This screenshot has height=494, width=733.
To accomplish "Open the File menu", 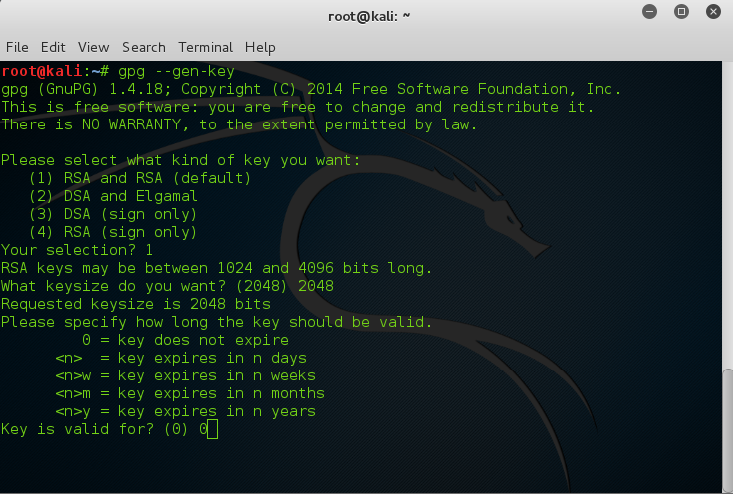I will tap(17, 47).
